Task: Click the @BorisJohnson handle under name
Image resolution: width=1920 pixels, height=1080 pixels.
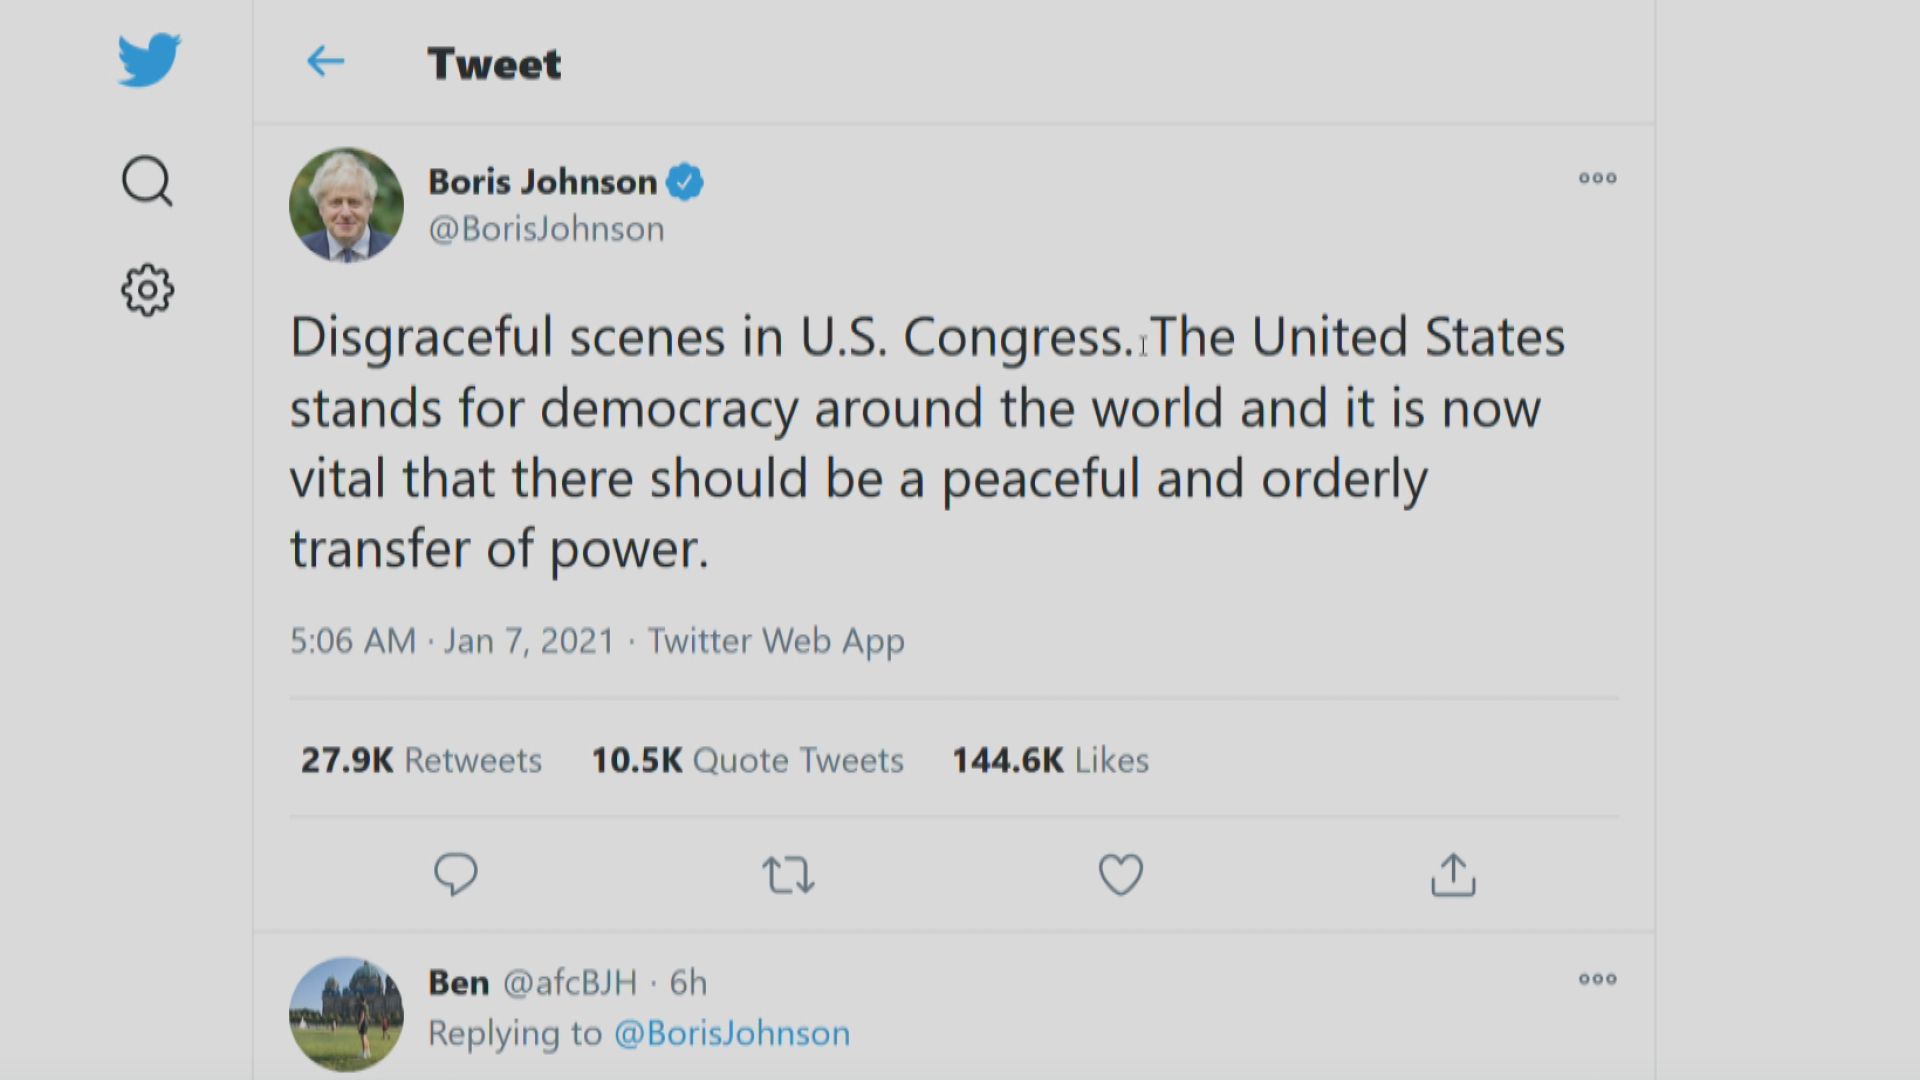Action: (546, 229)
